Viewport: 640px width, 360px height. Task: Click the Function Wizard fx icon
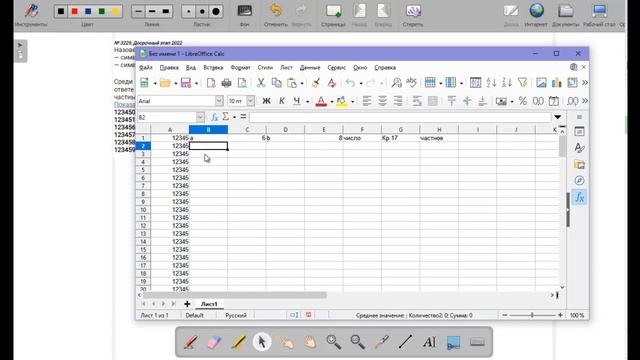[x=214, y=117]
